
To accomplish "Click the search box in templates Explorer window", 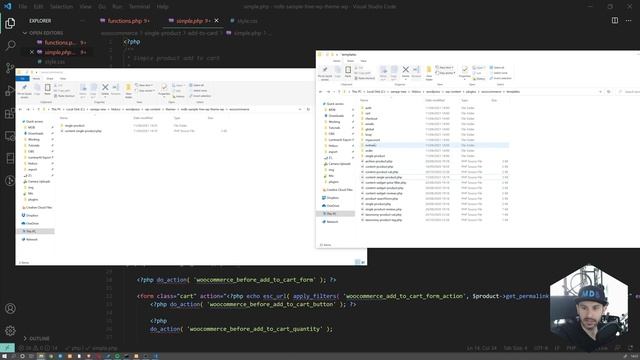I will 629,92.
